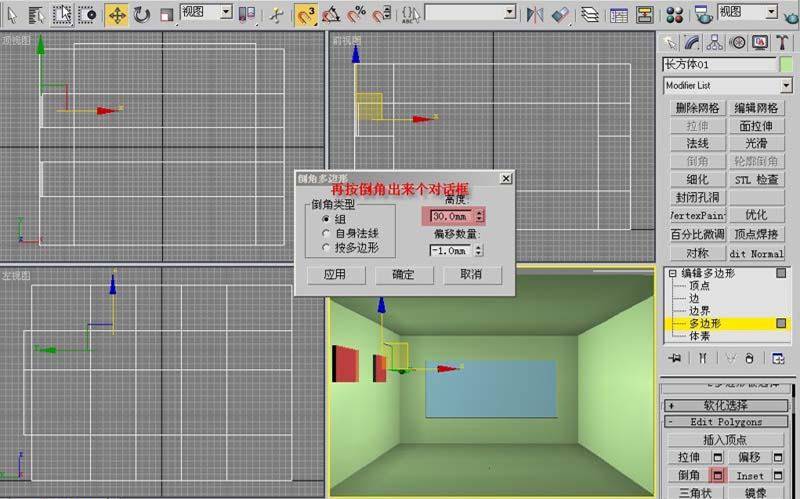Adjust 偏移数量 value spinner arrows
This screenshot has width=800, height=499.
pos(478,250)
